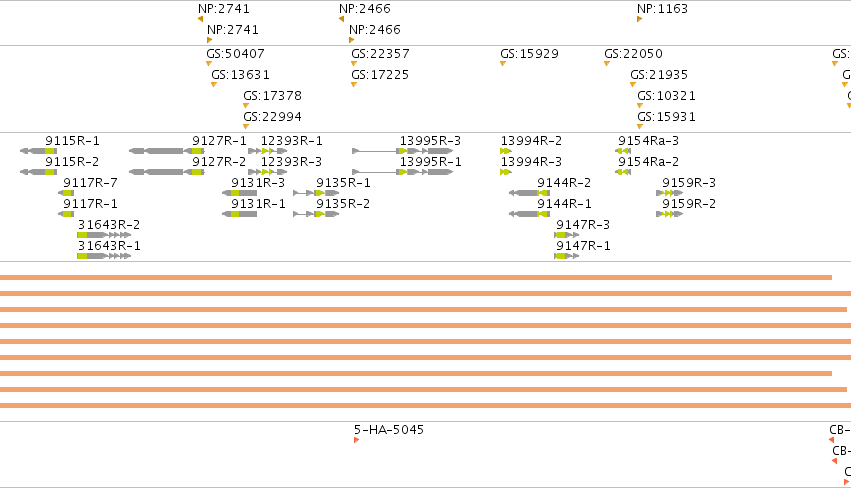The width and height of the screenshot is (851, 488).
Task: Click the 9154Ra-2 label text
Action: (649, 162)
